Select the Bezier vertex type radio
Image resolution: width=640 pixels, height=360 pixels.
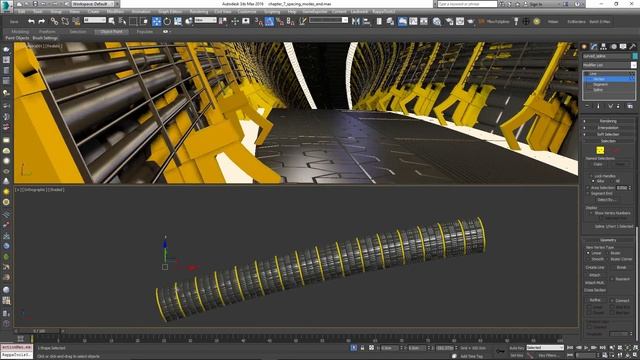[x=608, y=253]
